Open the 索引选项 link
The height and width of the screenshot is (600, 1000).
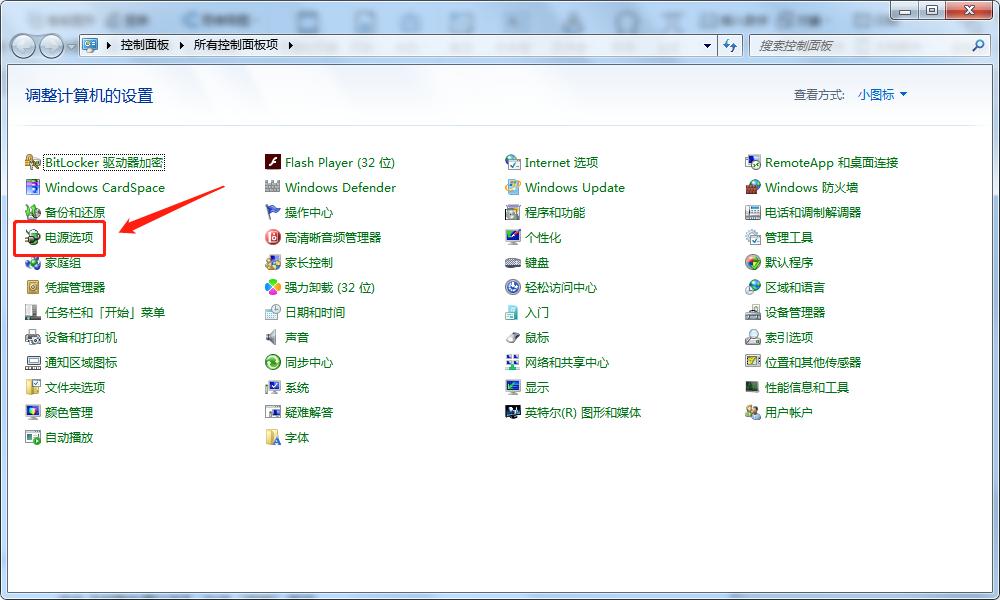(789, 337)
